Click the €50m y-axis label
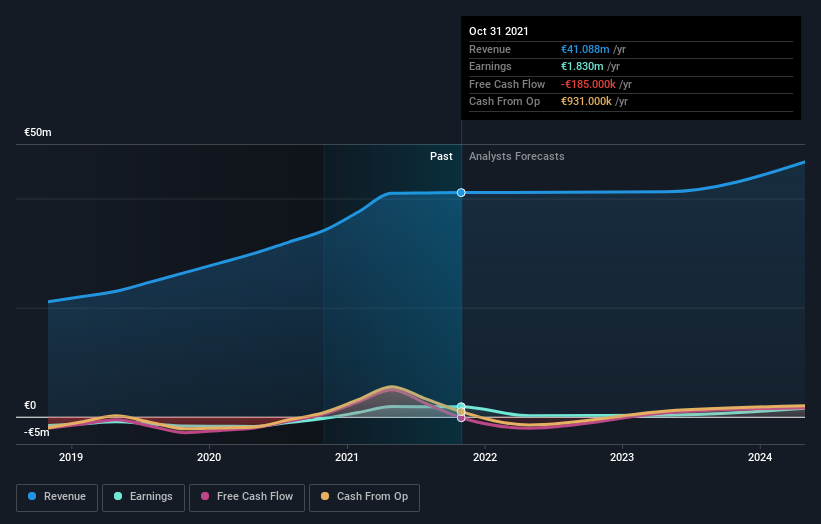This screenshot has height=524, width=821. (38, 132)
